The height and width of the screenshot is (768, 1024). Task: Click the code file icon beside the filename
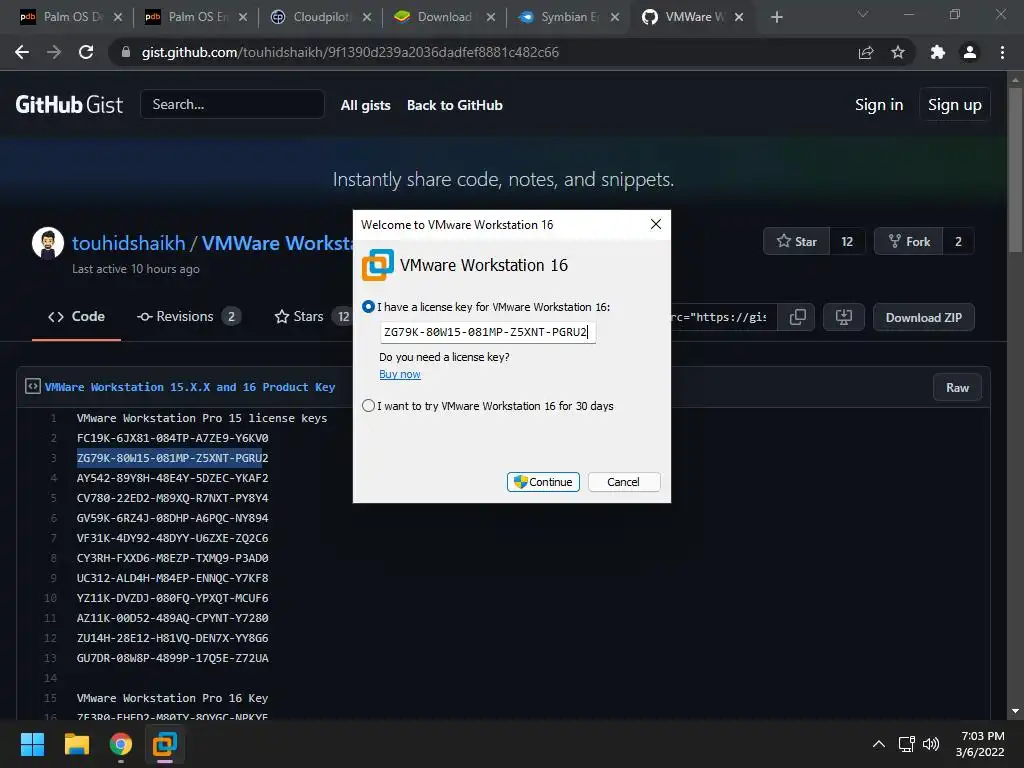click(x=33, y=387)
